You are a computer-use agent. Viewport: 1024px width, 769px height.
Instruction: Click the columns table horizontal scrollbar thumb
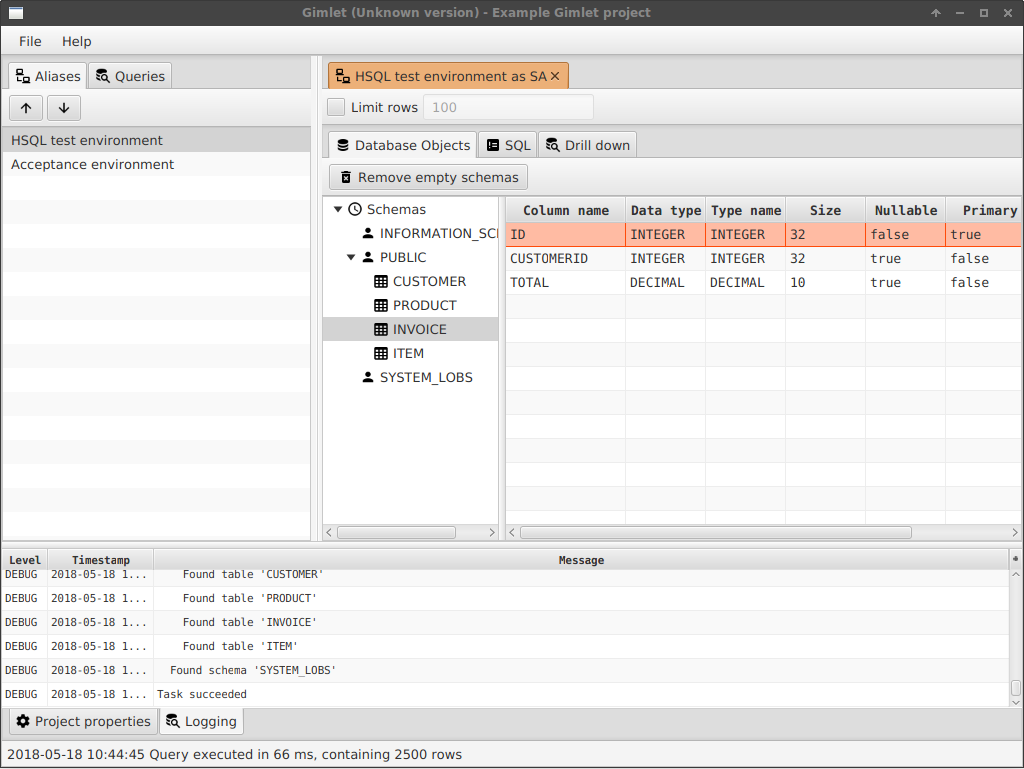(x=715, y=533)
